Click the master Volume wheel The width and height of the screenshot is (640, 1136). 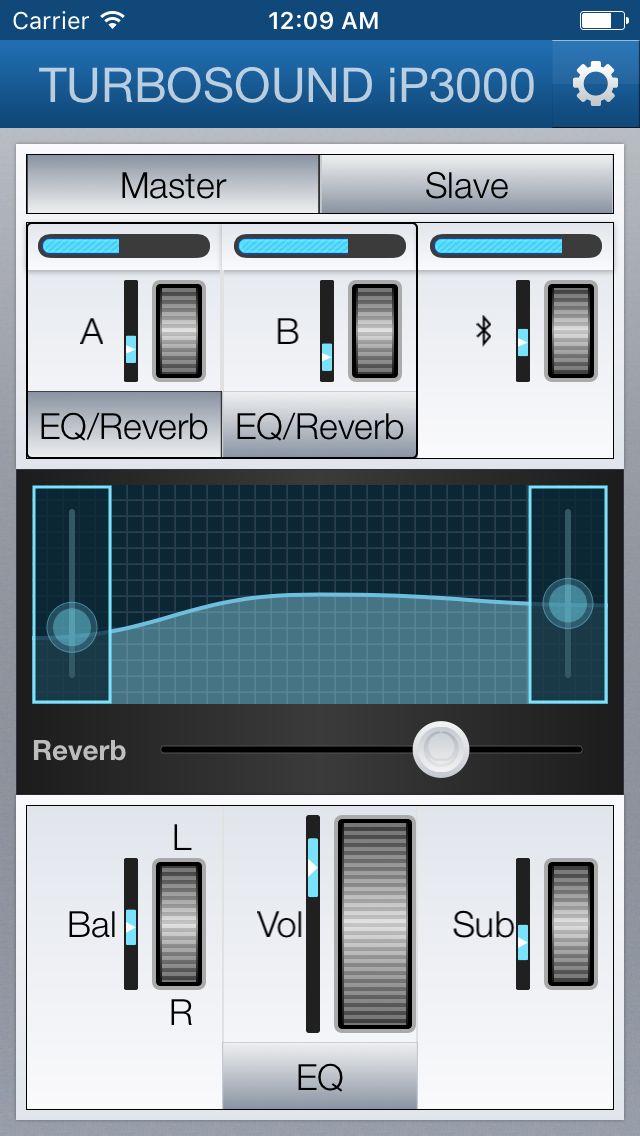[x=375, y=924]
